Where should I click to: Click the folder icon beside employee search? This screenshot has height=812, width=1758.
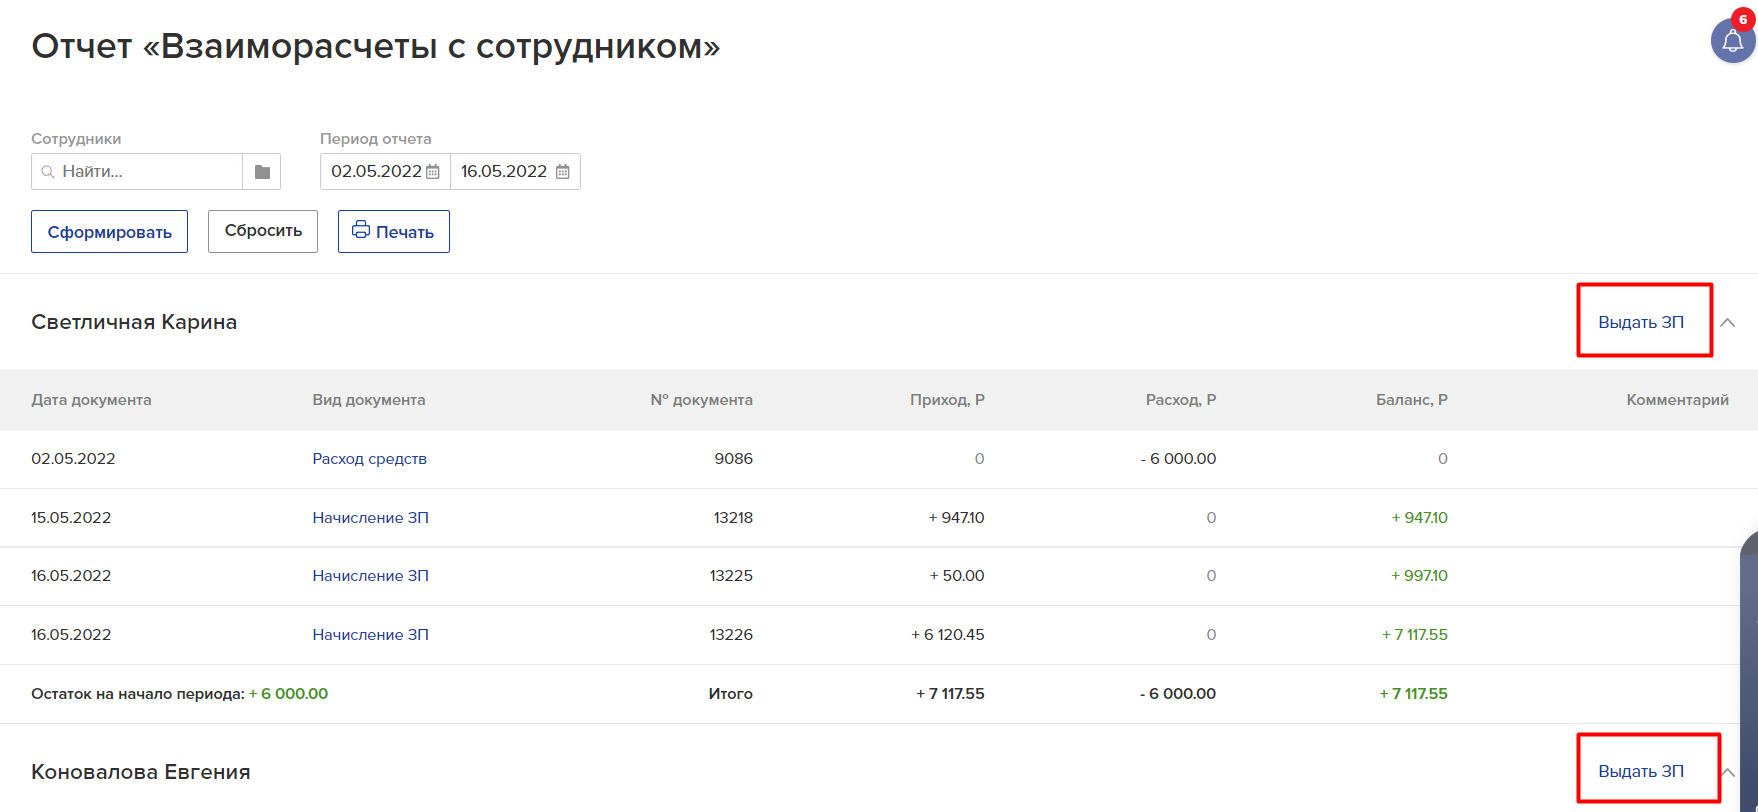click(x=262, y=172)
